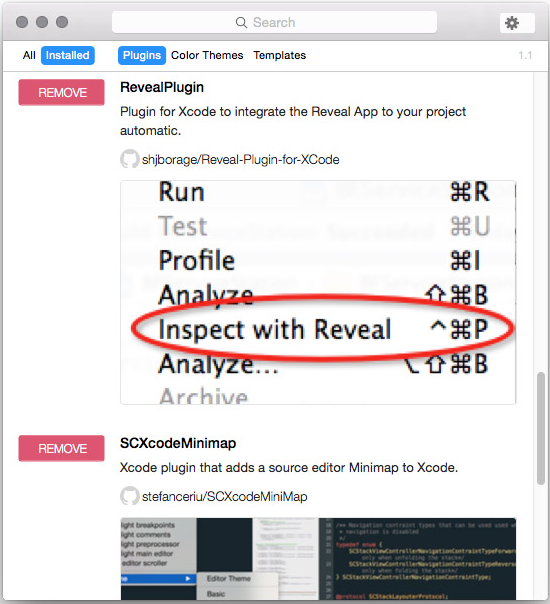Toggle the Plugins category filter

(142, 55)
